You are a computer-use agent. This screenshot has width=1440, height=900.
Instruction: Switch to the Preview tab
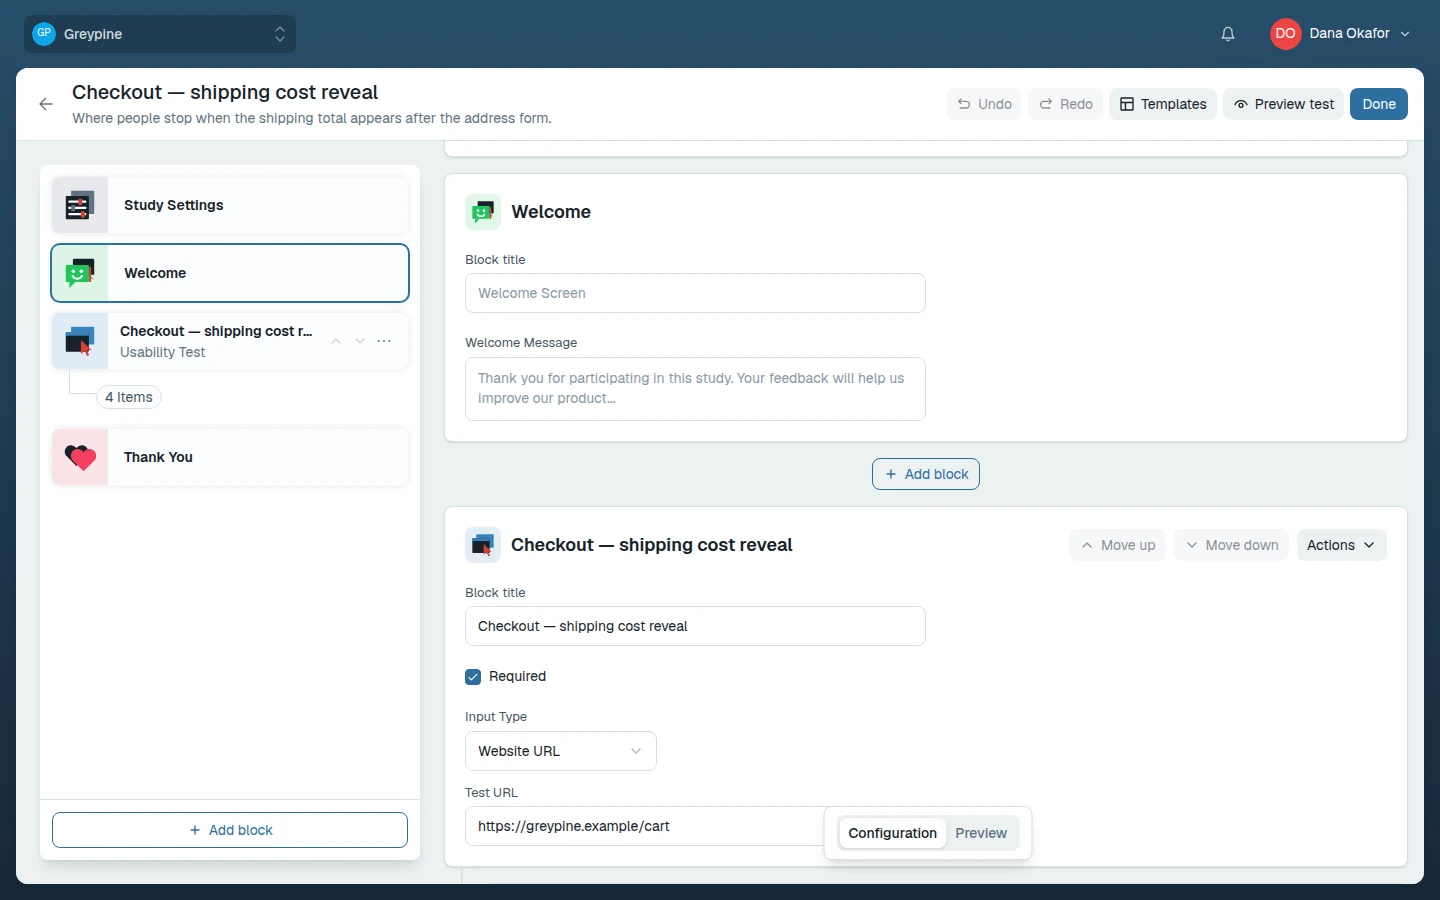click(x=981, y=833)
